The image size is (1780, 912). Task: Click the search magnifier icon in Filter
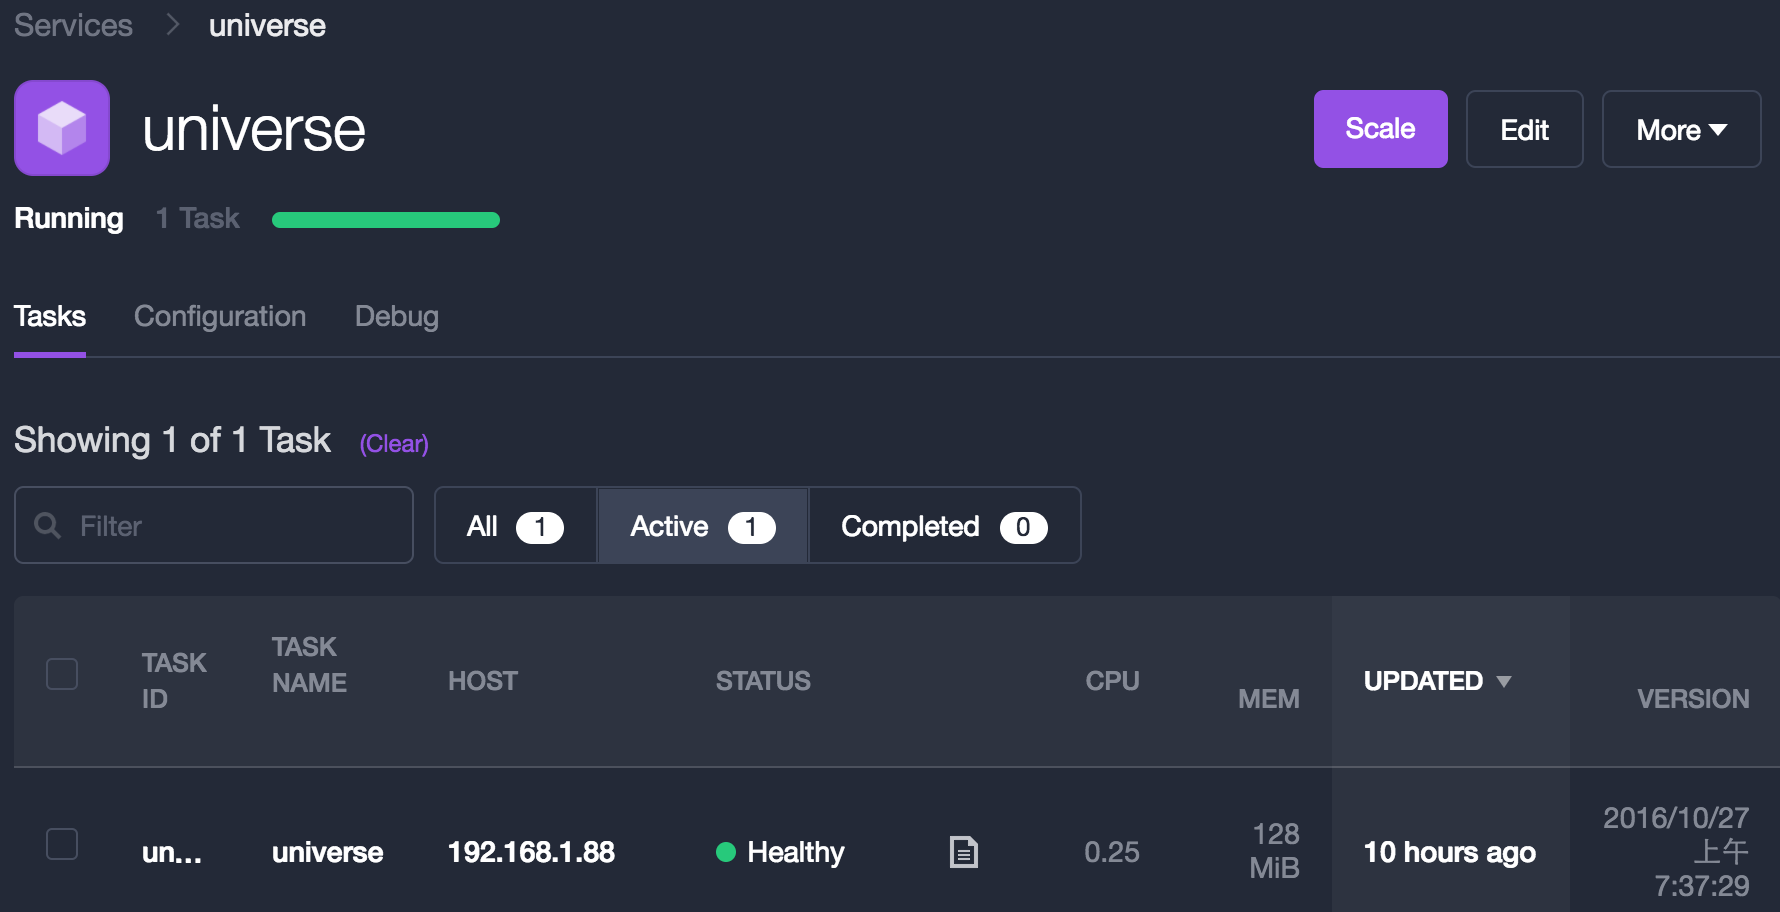(47, 525)
